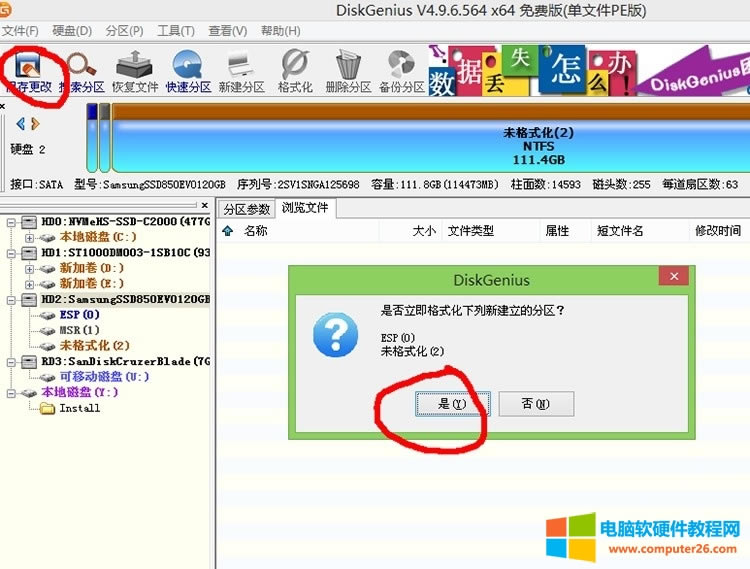Click the Quick Partition (快速分区) icon
This screenshot has width=750, height=569.
pyautogui.click(x=188, y=70)
